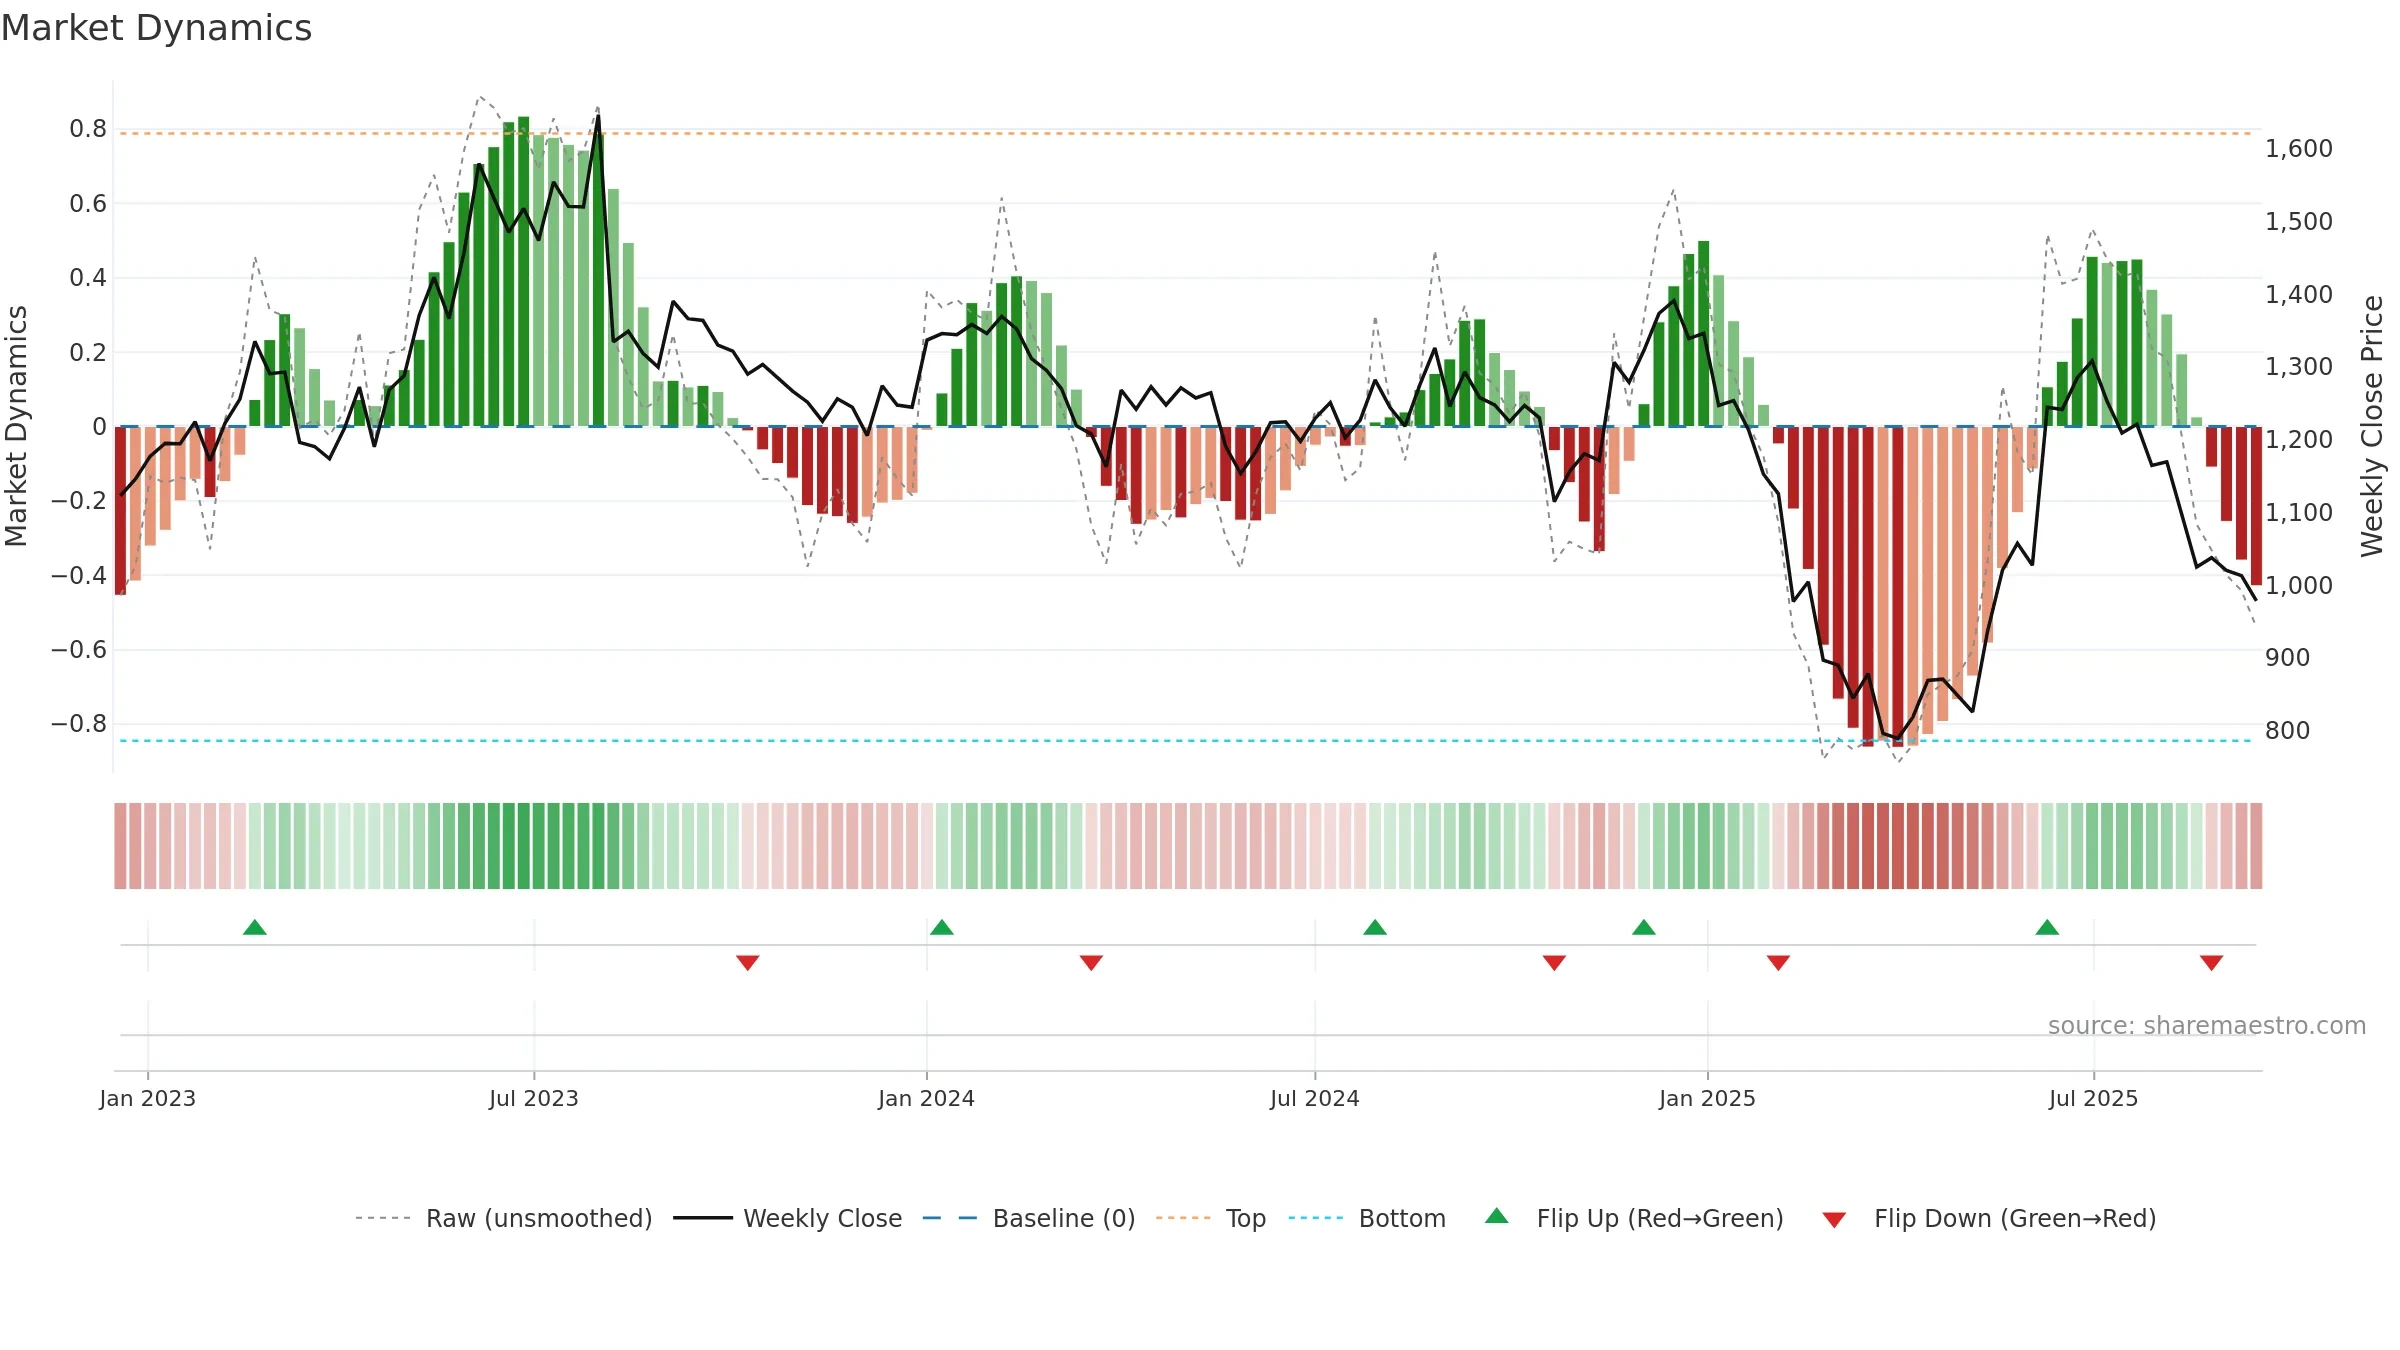Toggle the Baseline (0) legend entry
Screen dimensions: 2400x1350
click(x=1028, y=1218)
